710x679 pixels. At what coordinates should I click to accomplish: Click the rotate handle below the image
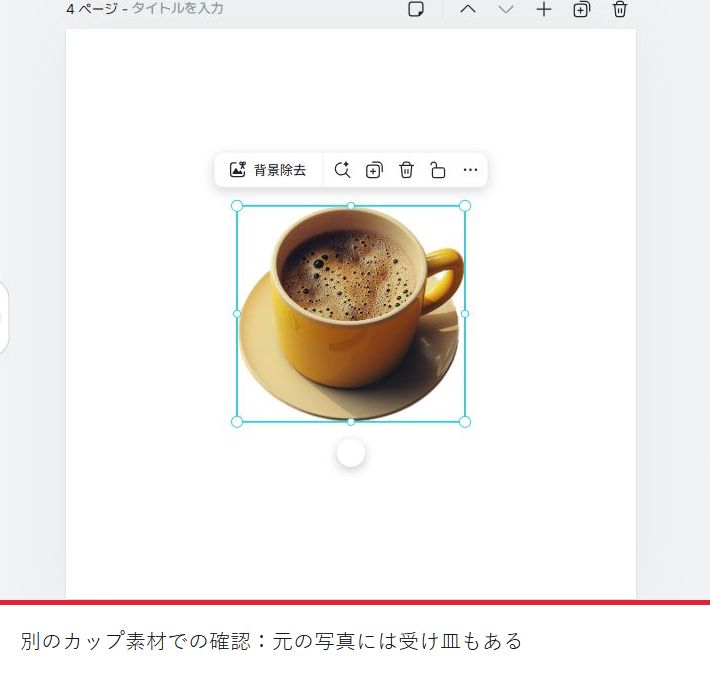(351, 453)
